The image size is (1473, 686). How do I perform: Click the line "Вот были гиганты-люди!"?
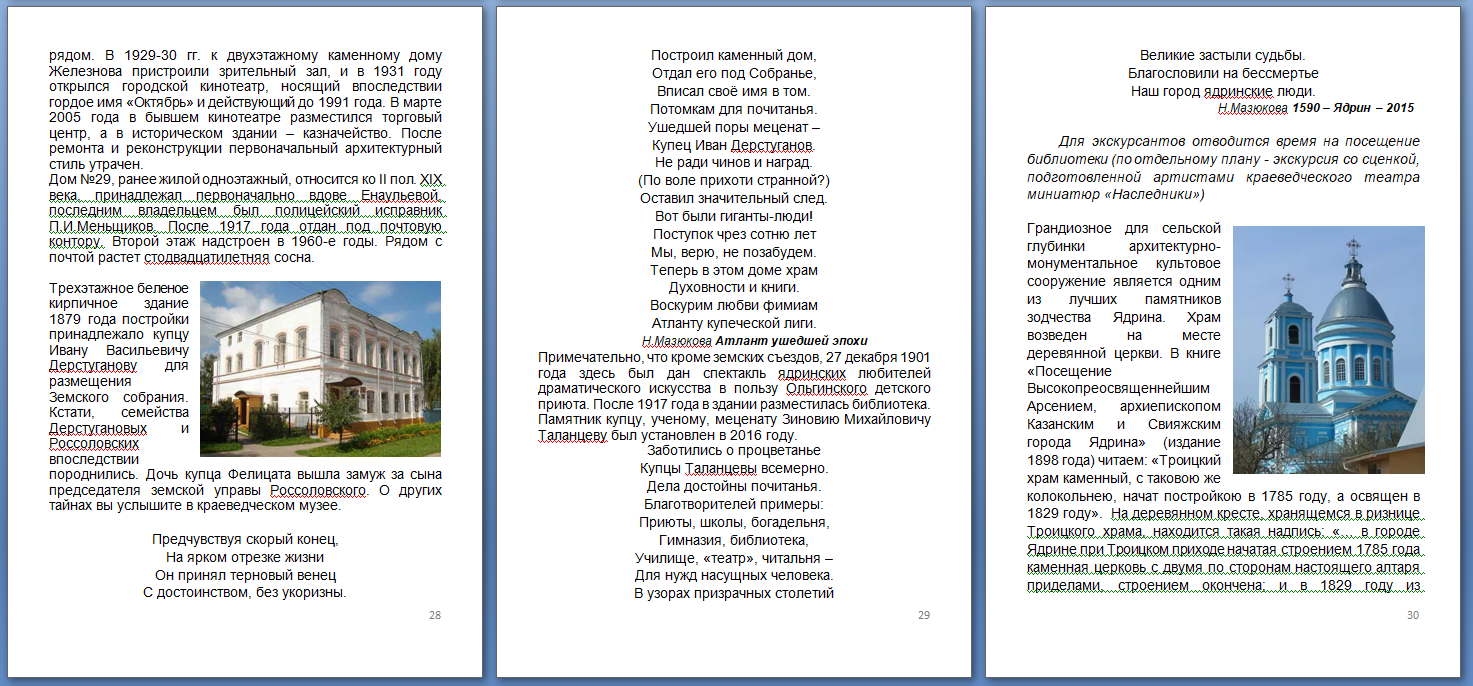click(734, 216)
